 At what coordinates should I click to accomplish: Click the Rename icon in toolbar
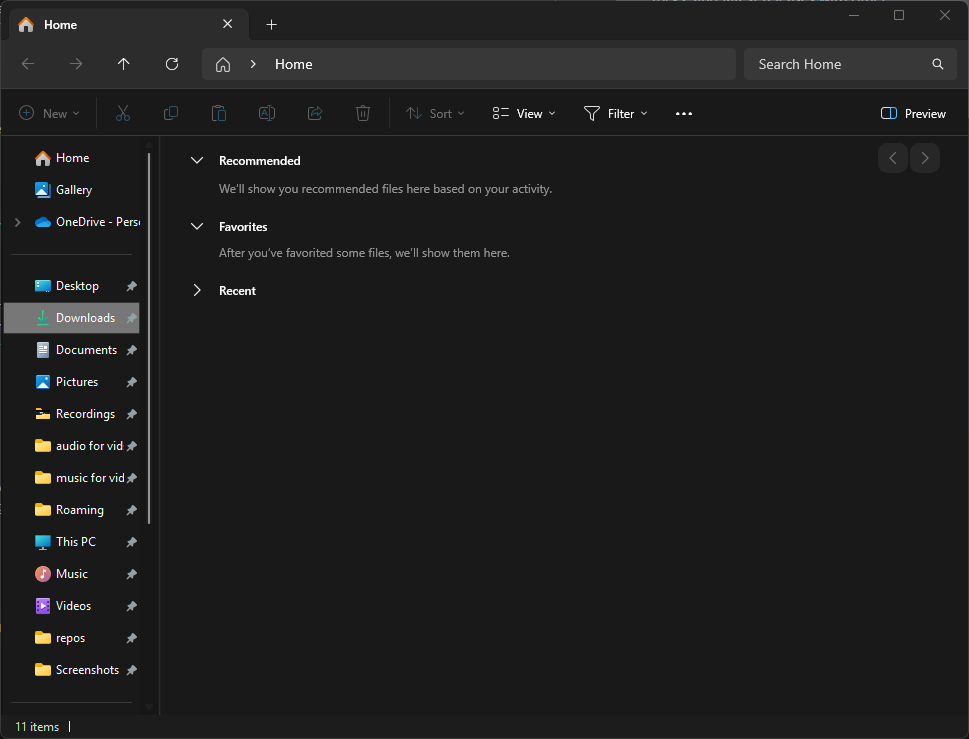(267, 114)
